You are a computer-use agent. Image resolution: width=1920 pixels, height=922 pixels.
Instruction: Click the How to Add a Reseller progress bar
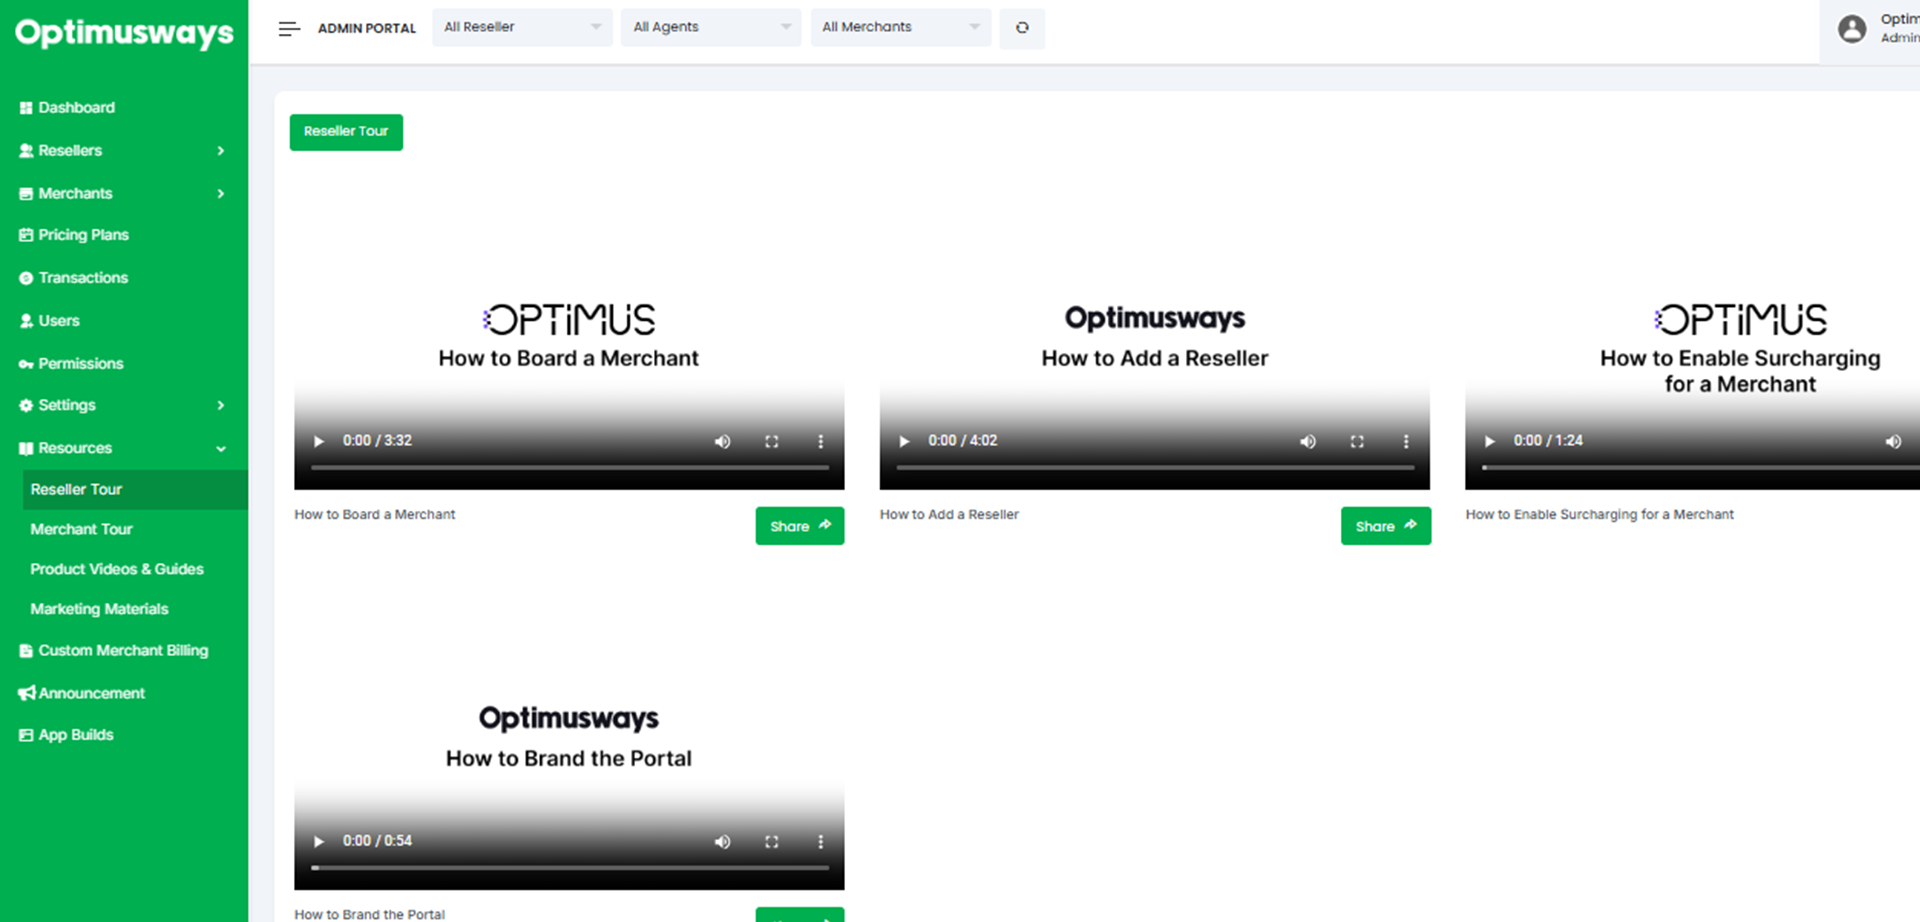click(1154, 467)
